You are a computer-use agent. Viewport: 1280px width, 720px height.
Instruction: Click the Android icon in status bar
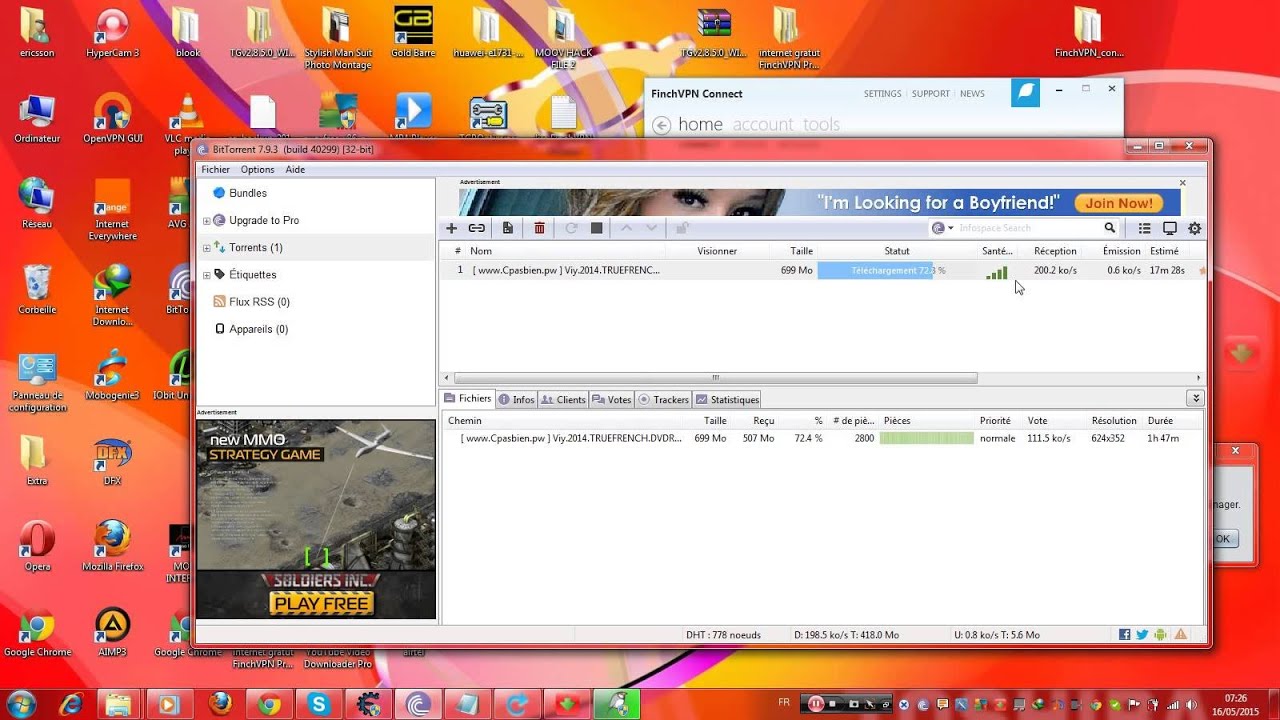pos(1160,634)
